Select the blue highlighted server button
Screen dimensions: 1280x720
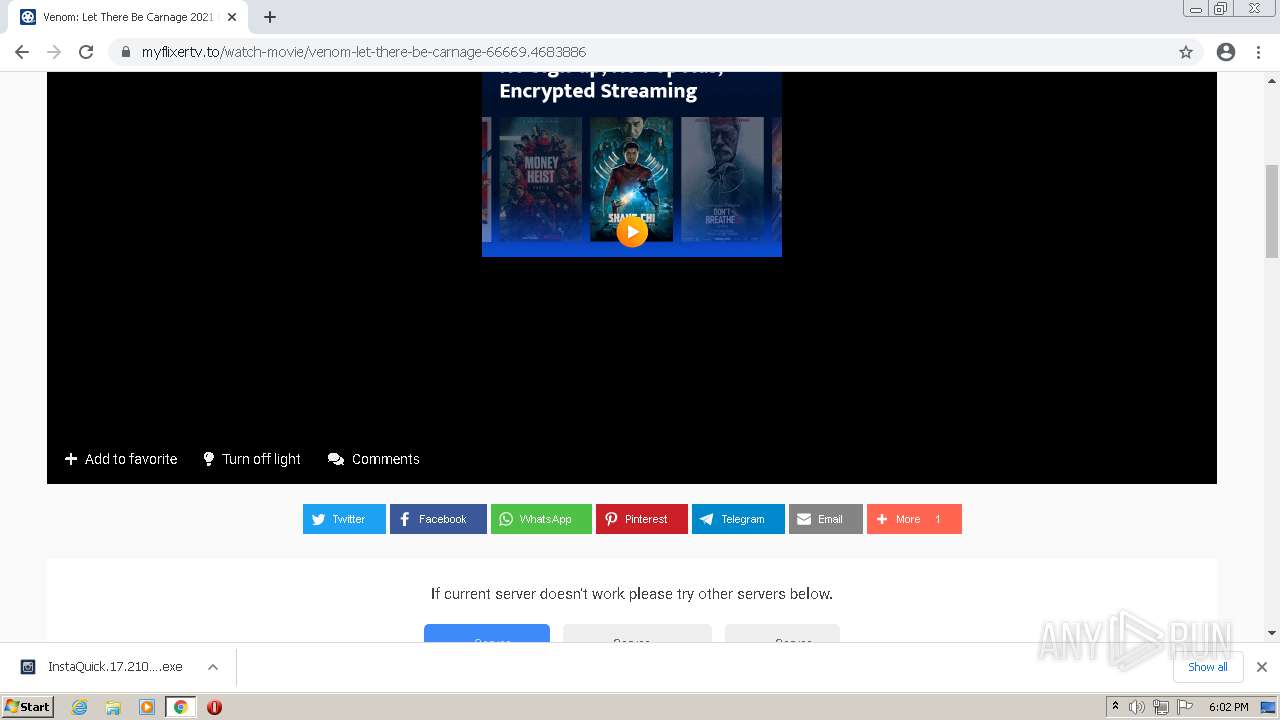487,633
